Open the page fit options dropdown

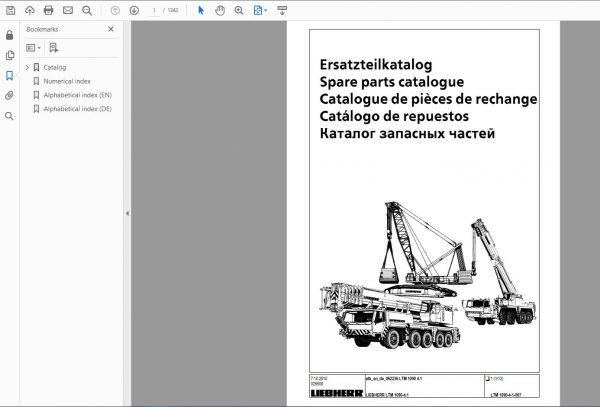260,10
